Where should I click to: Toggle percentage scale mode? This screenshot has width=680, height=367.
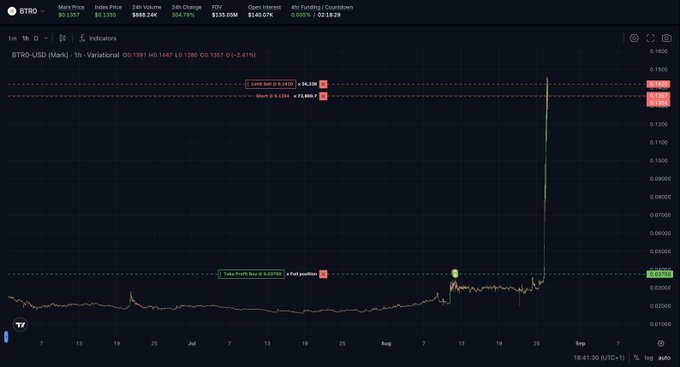pyautogui.click(x=636, y=358)
